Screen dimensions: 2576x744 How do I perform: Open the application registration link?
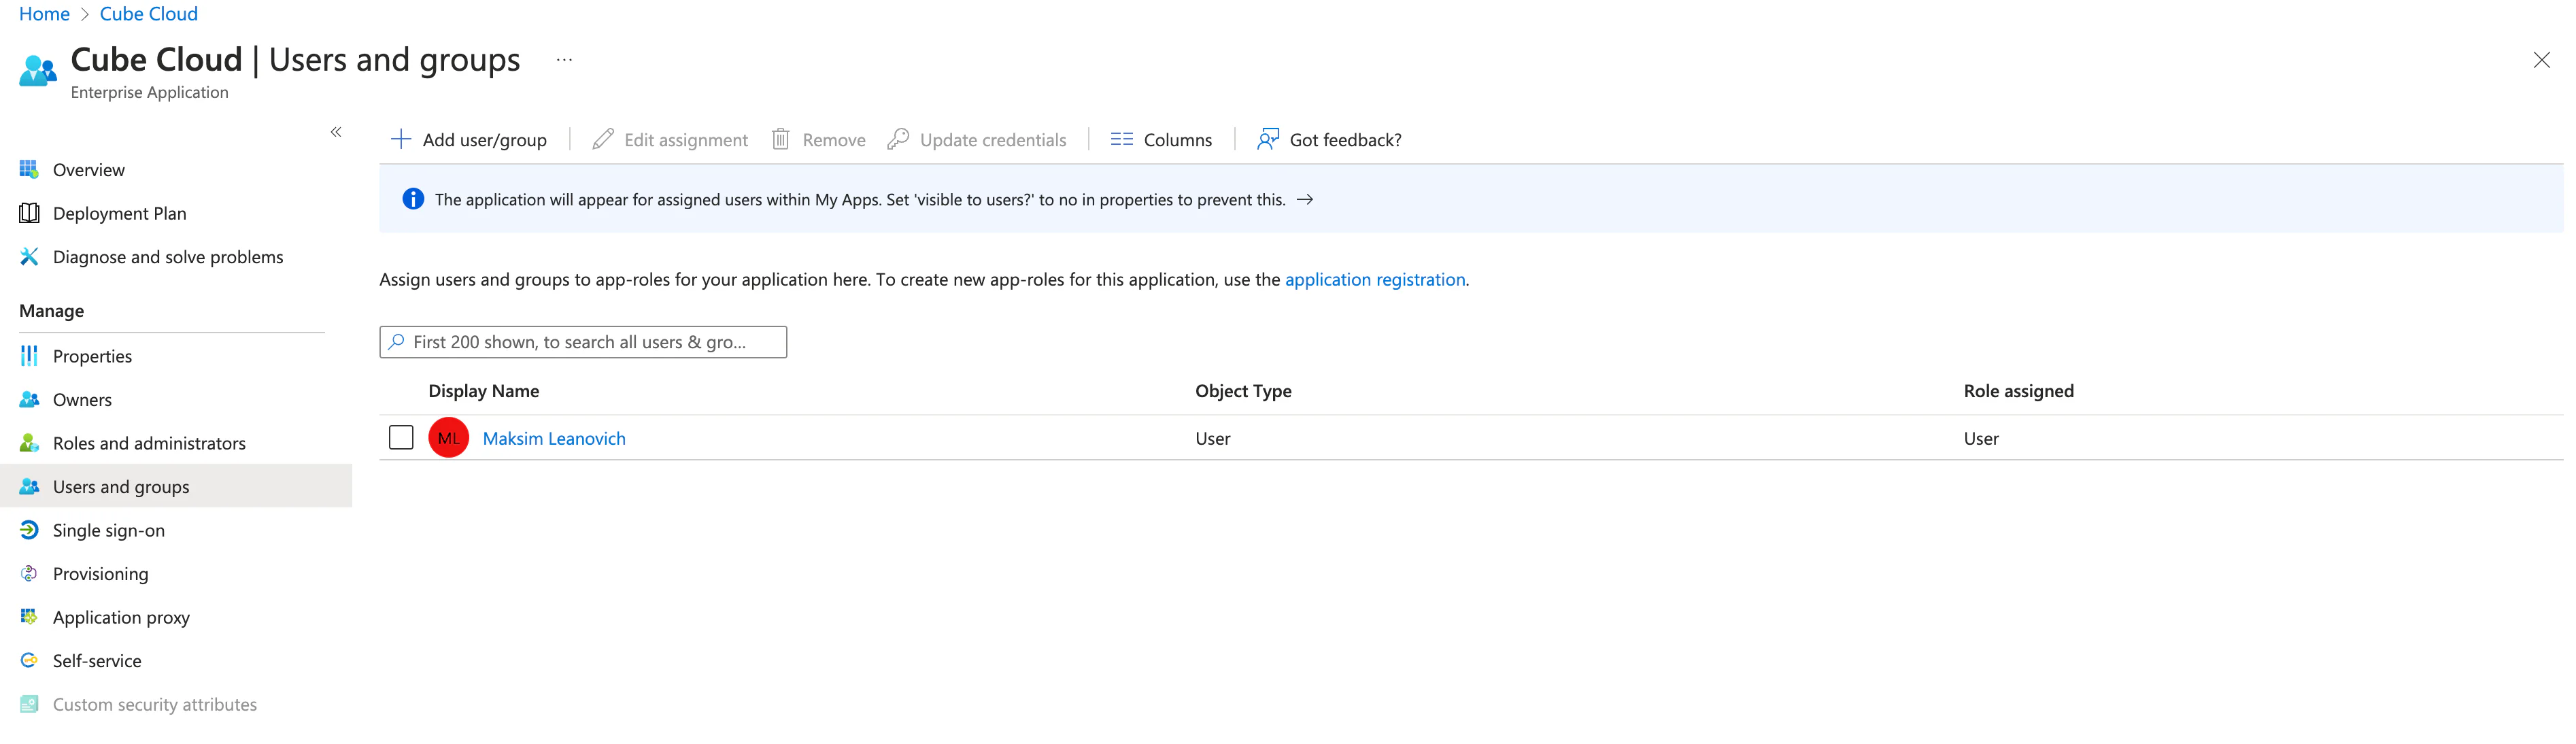1374,280
